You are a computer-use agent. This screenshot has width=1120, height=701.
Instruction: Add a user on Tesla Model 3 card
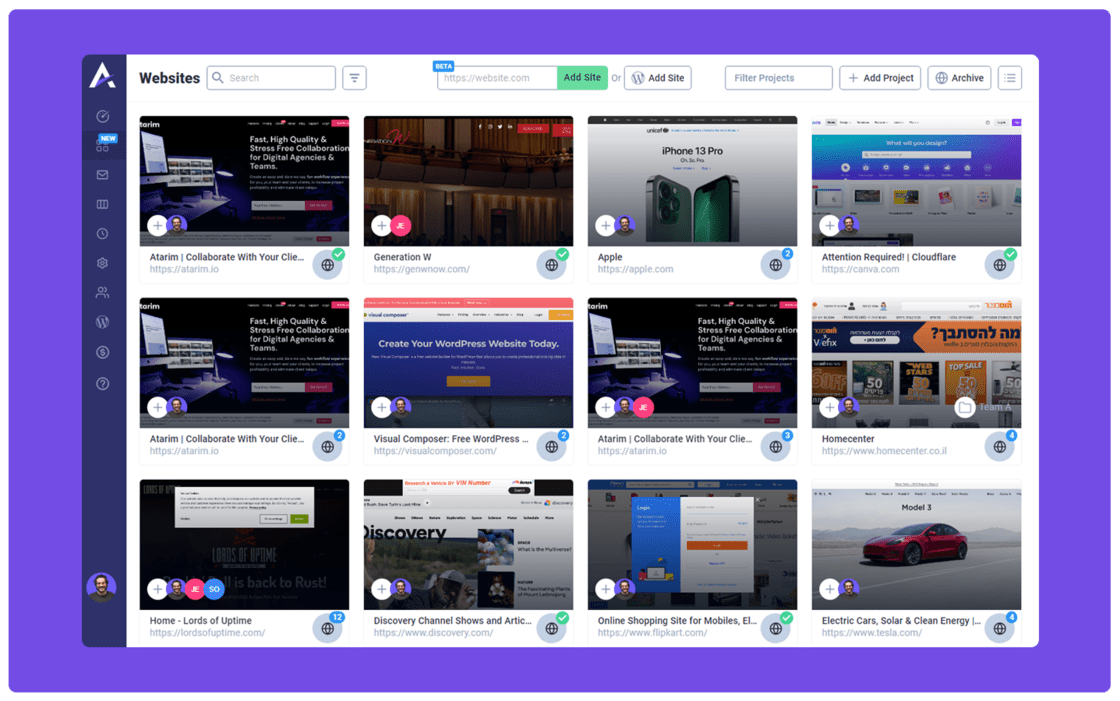(x=829, y=589)
